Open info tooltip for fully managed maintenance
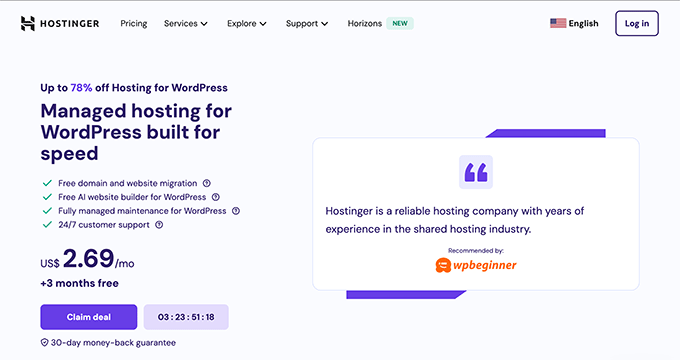This screenshot has height=360, width=680. click(x=236, y=211)
